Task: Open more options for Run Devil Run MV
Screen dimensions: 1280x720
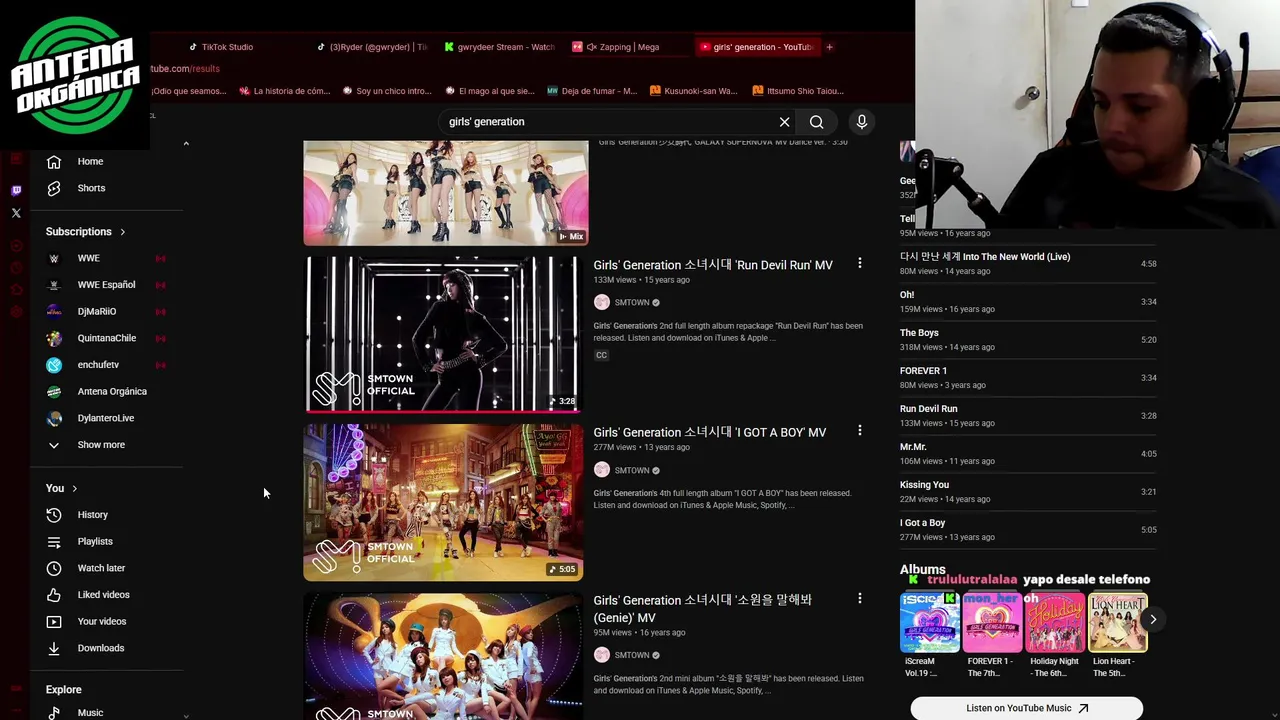Action: click(x=859, y=264)
